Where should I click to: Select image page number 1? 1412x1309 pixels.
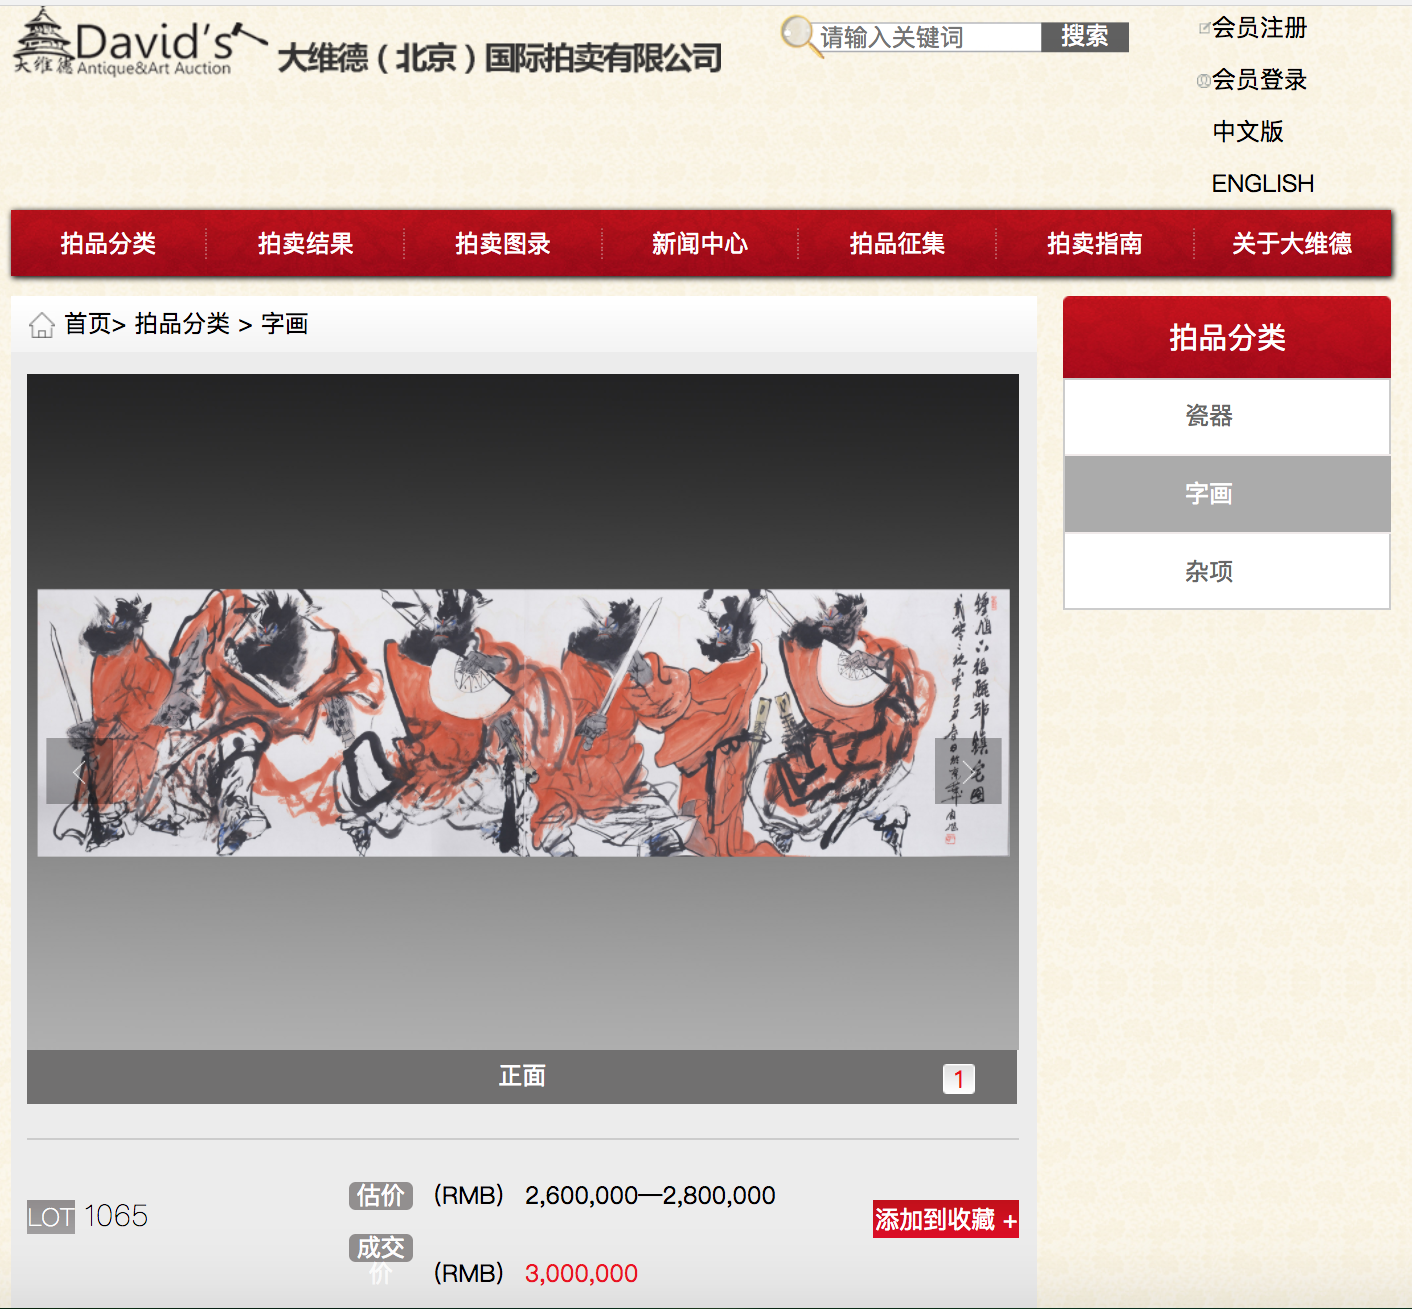point(959,1079)
